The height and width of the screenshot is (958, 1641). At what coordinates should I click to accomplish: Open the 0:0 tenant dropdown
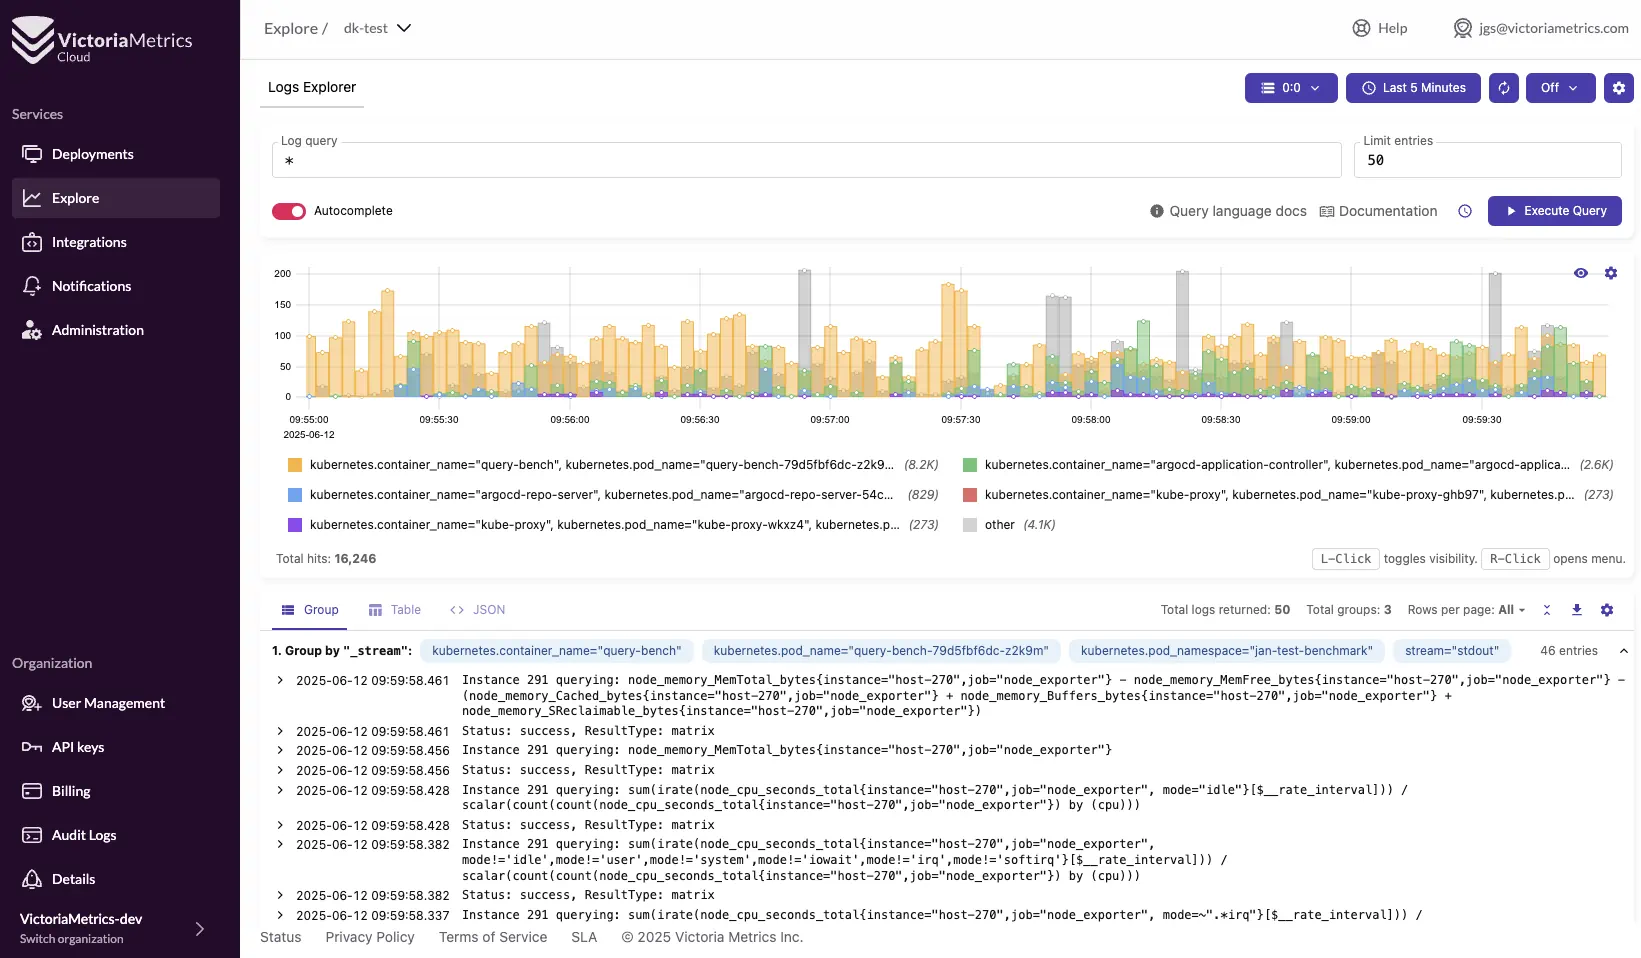(x=1291, y=88)
